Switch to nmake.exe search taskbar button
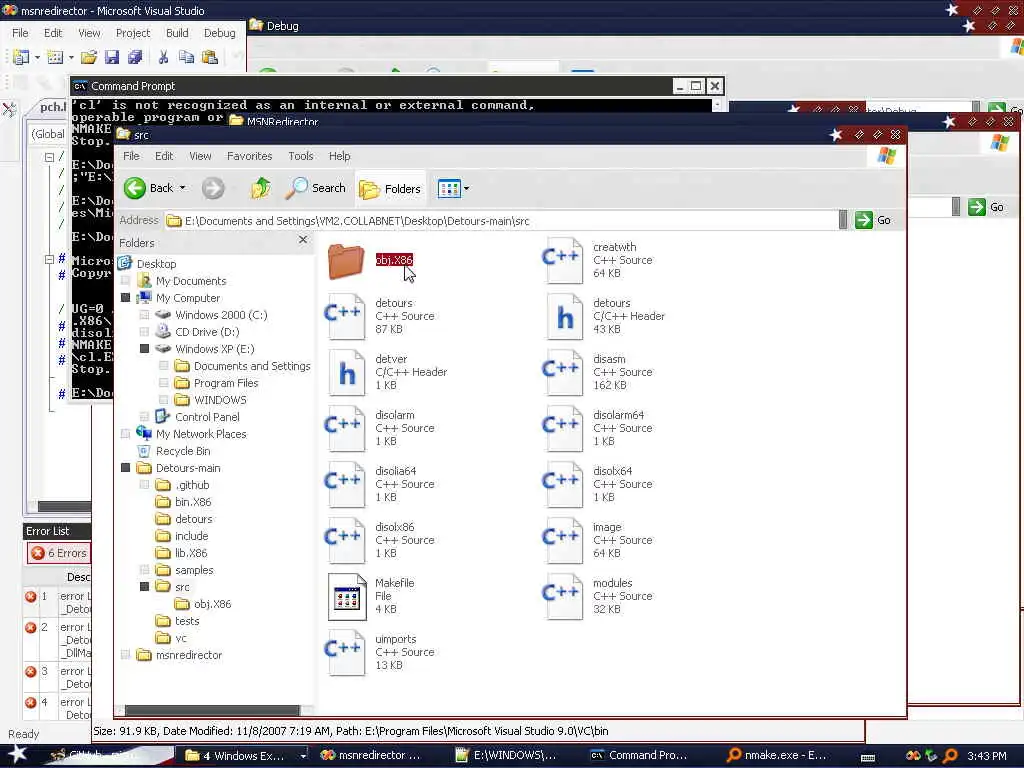 (x=776, y=755)
